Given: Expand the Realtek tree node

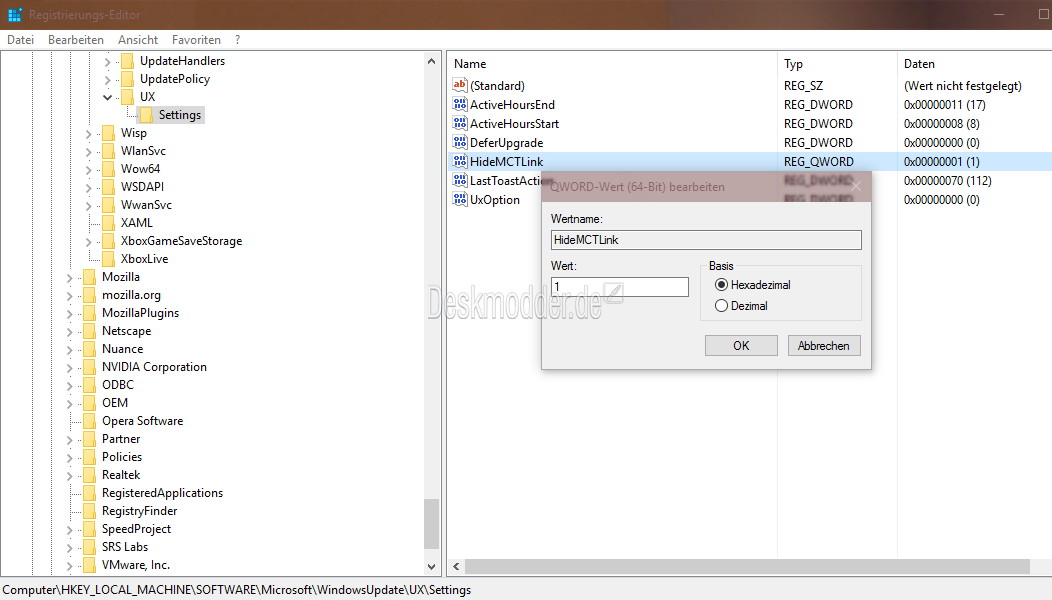Looking at the screenshot, I should click(x=70, y=475).
